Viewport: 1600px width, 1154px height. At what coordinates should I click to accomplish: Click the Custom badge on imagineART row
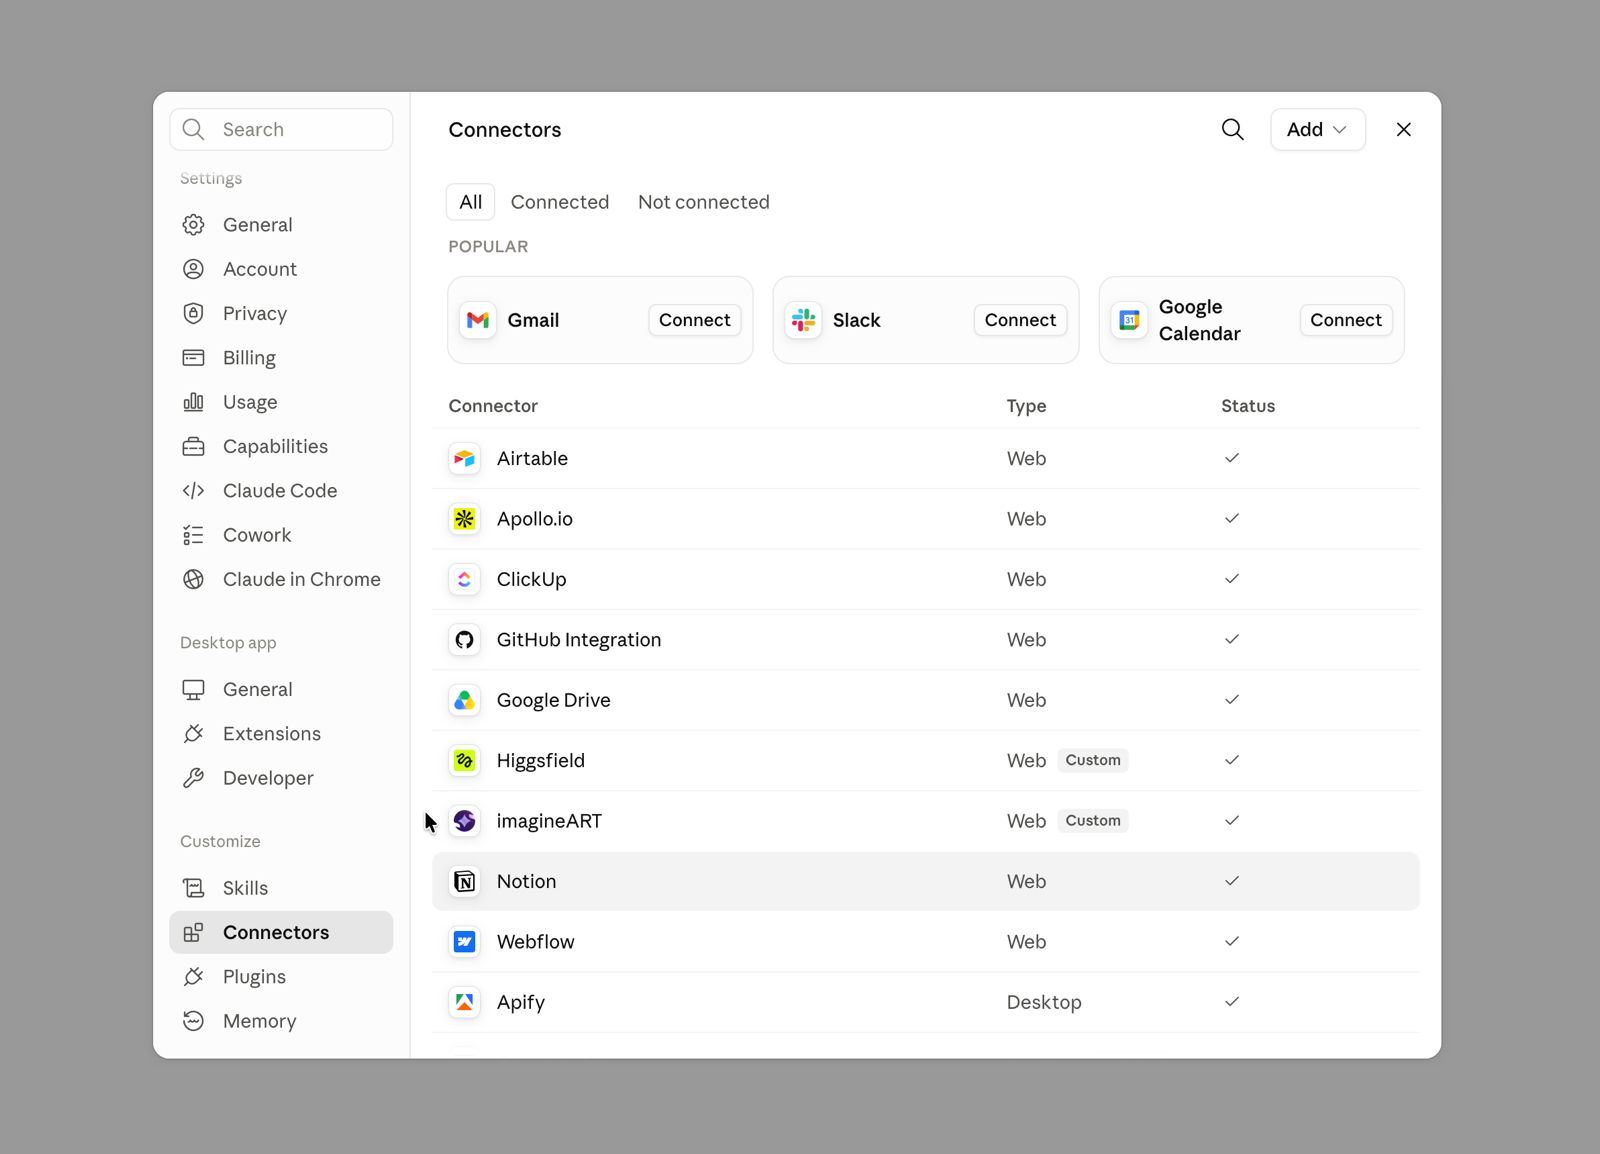(x=1093, y=821)
